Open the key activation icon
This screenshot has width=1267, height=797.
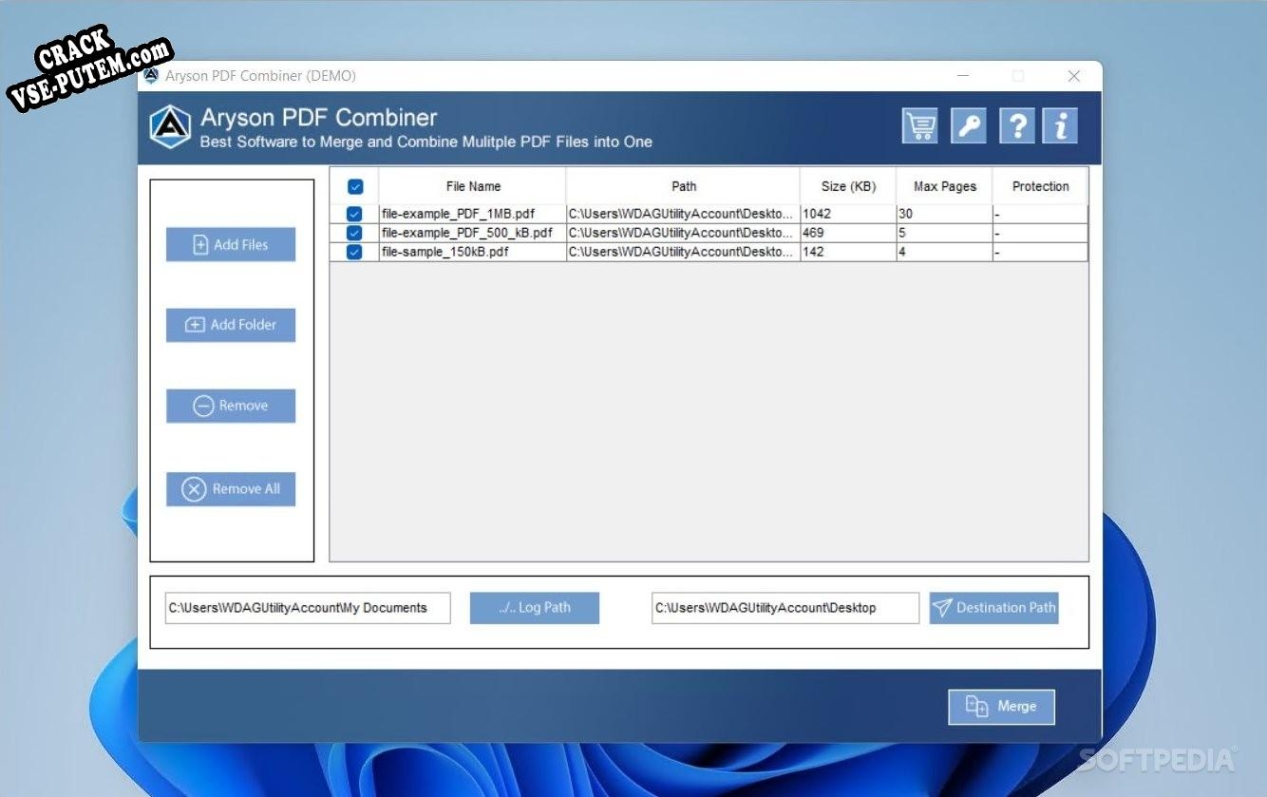[x=968, y=126]
